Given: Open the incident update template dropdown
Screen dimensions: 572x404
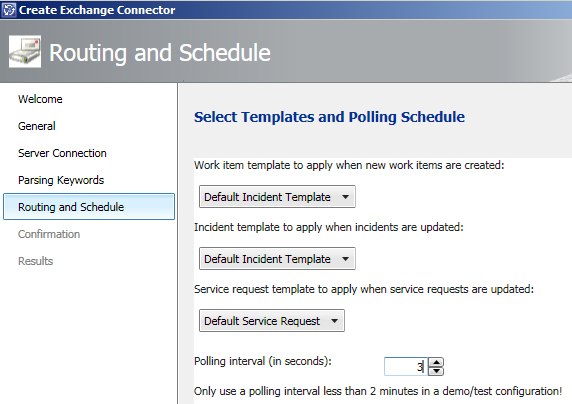Looking at the screenshot, I should pos(277,259).
